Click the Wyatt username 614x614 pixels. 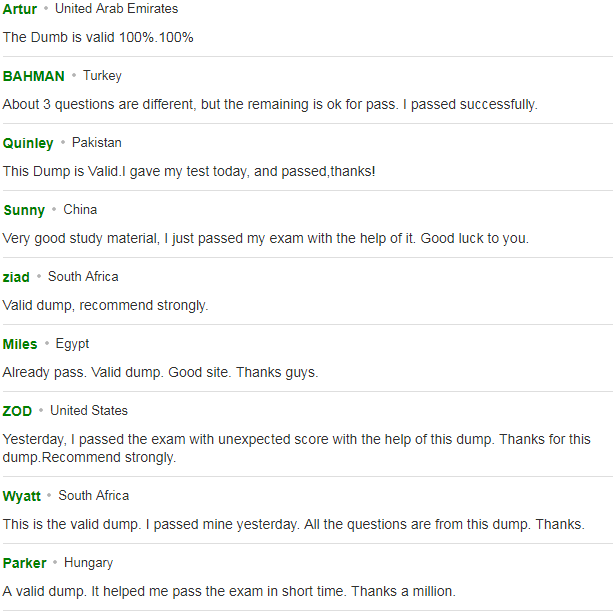pos(22,496)
